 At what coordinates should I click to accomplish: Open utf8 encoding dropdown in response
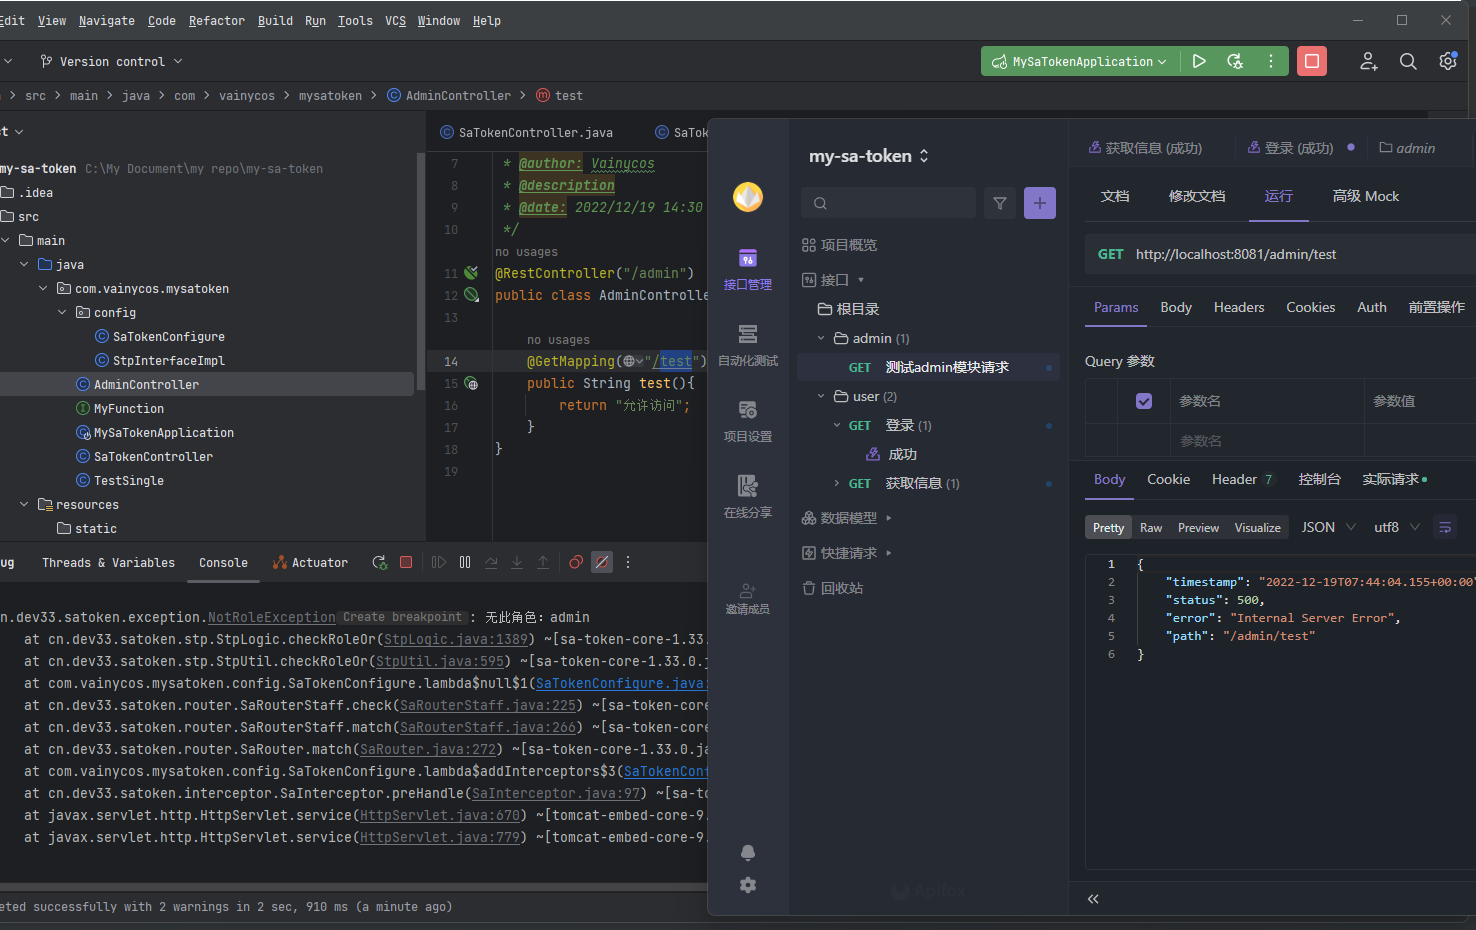click(1397, 527)
